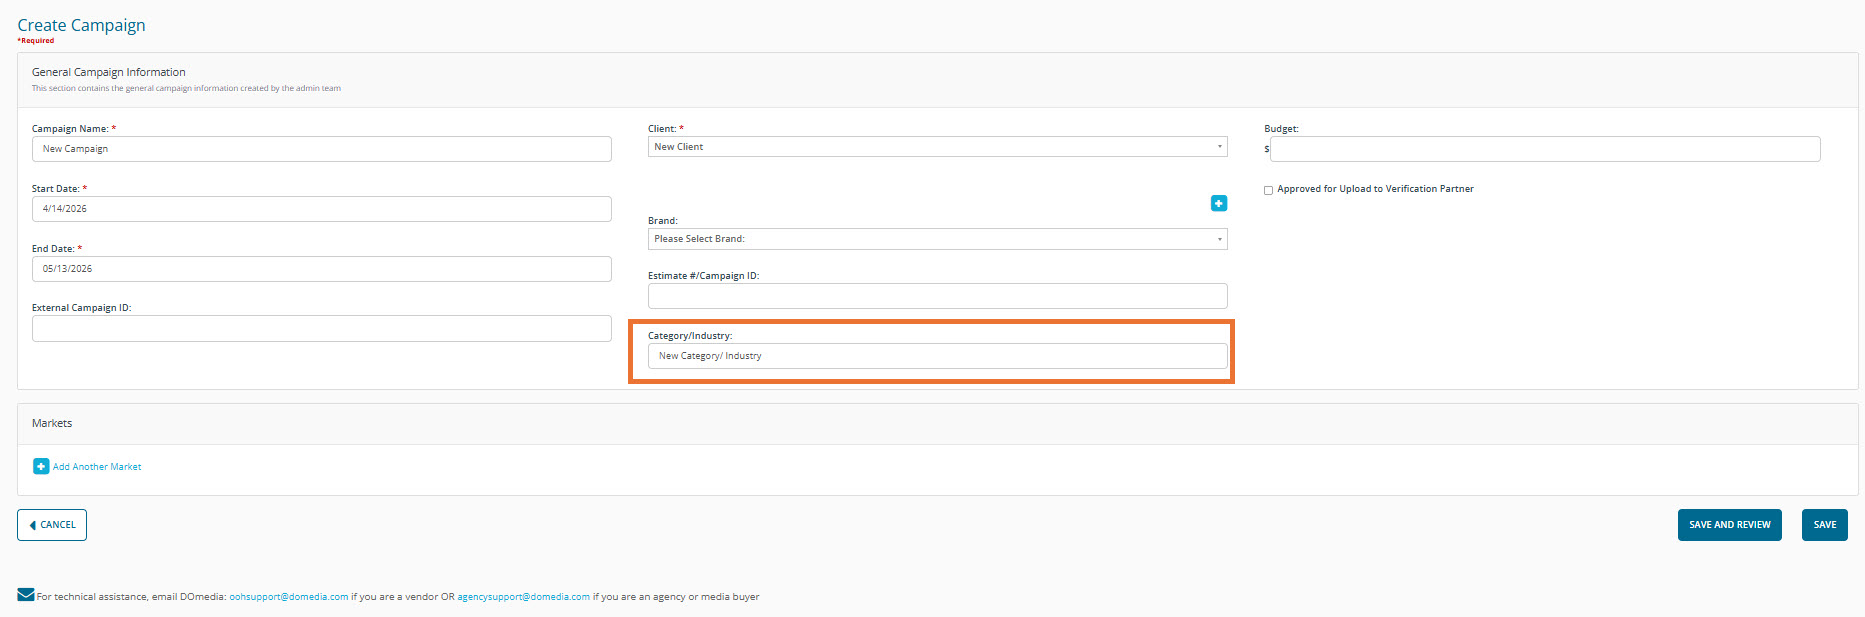Click the End Date field
1865x617 pixels.
(321, 269)
